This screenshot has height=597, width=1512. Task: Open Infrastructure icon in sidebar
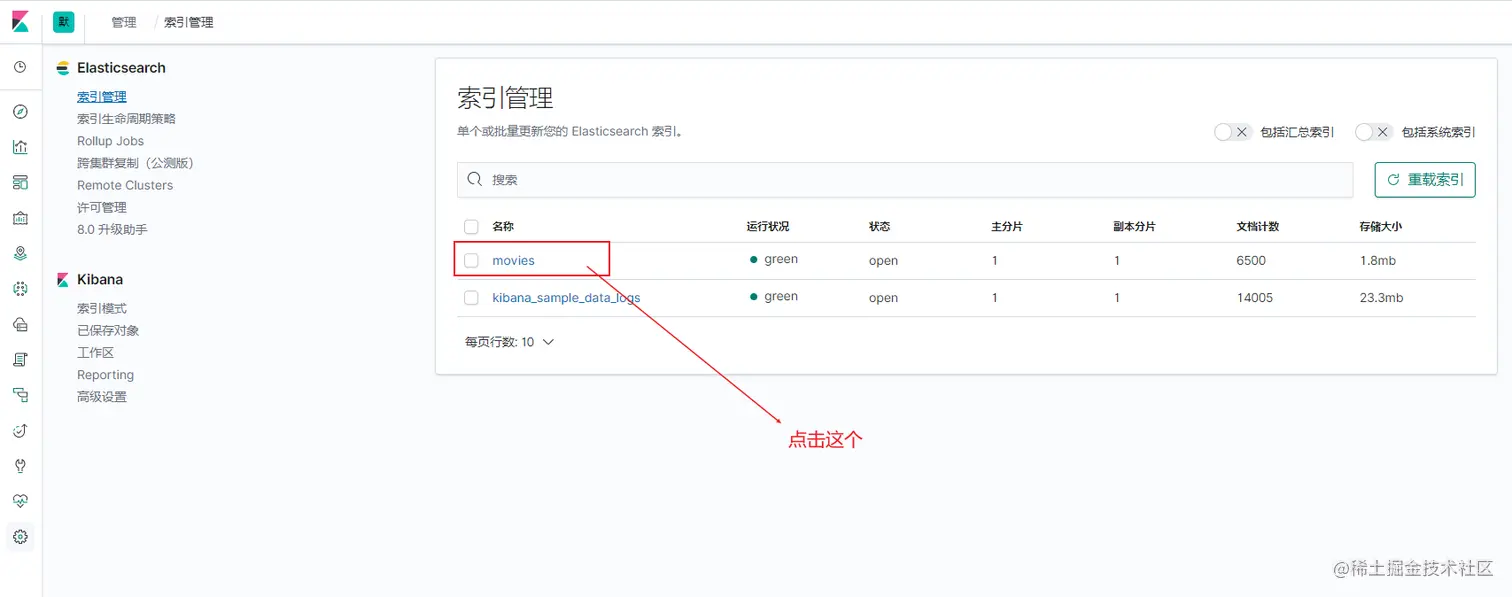(x=20, y=324)
